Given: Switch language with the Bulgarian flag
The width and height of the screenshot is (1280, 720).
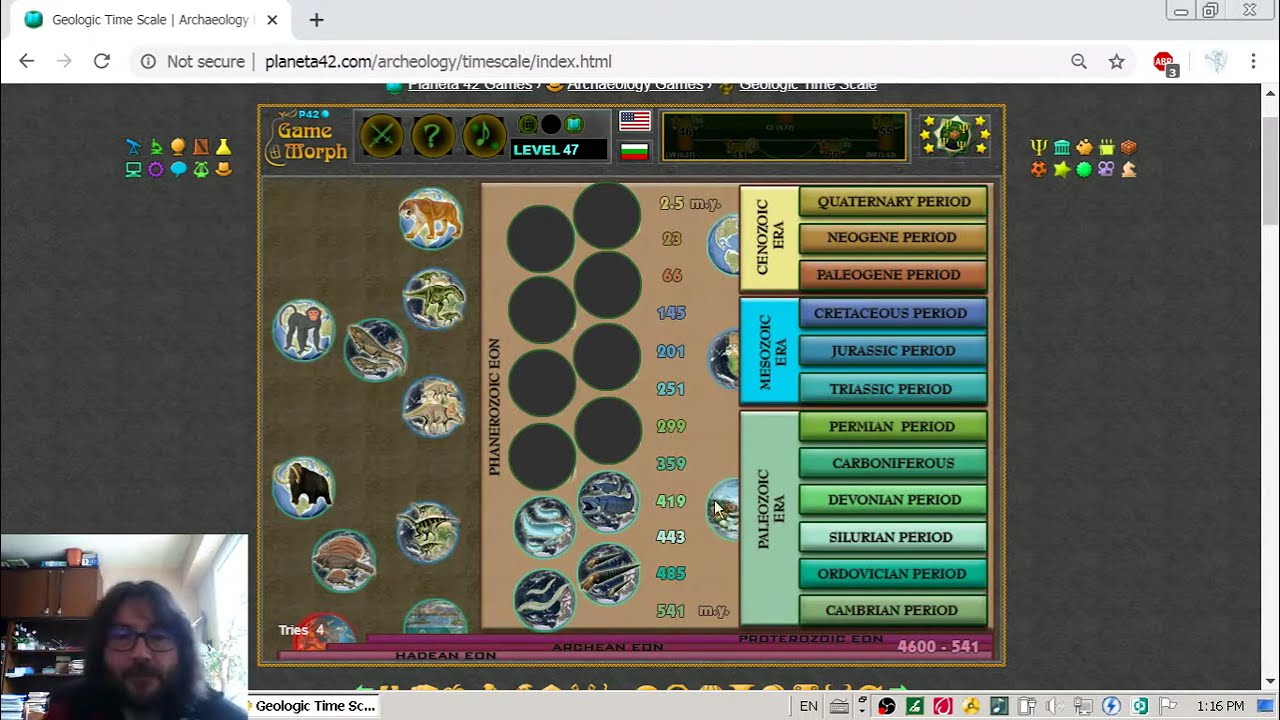Looking at the screenshot, I should click(x=635, y=151).
